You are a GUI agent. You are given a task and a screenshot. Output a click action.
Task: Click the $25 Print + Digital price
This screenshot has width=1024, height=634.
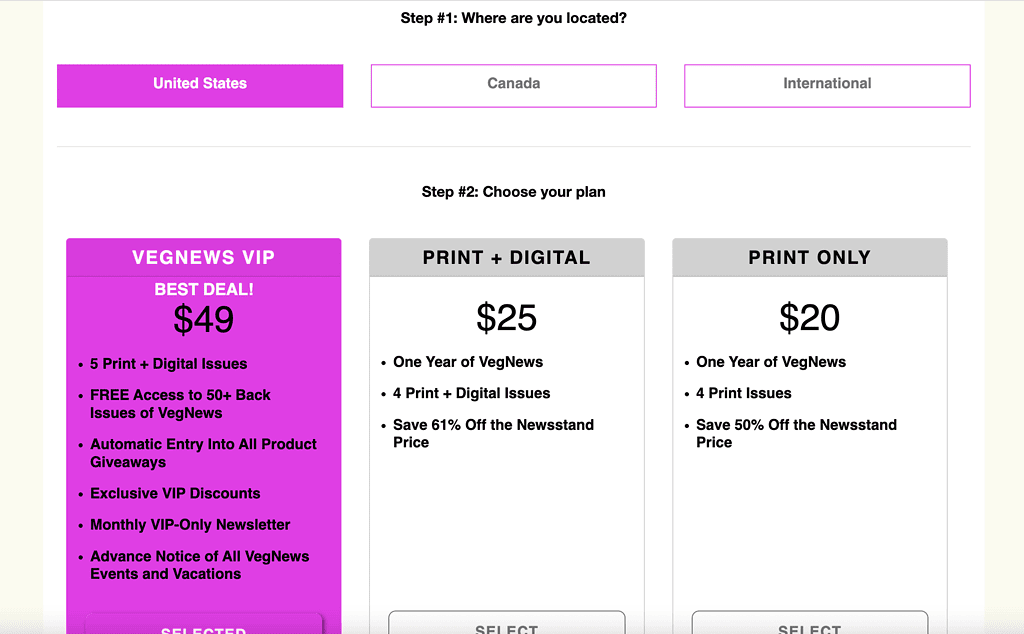pos(507,318)
